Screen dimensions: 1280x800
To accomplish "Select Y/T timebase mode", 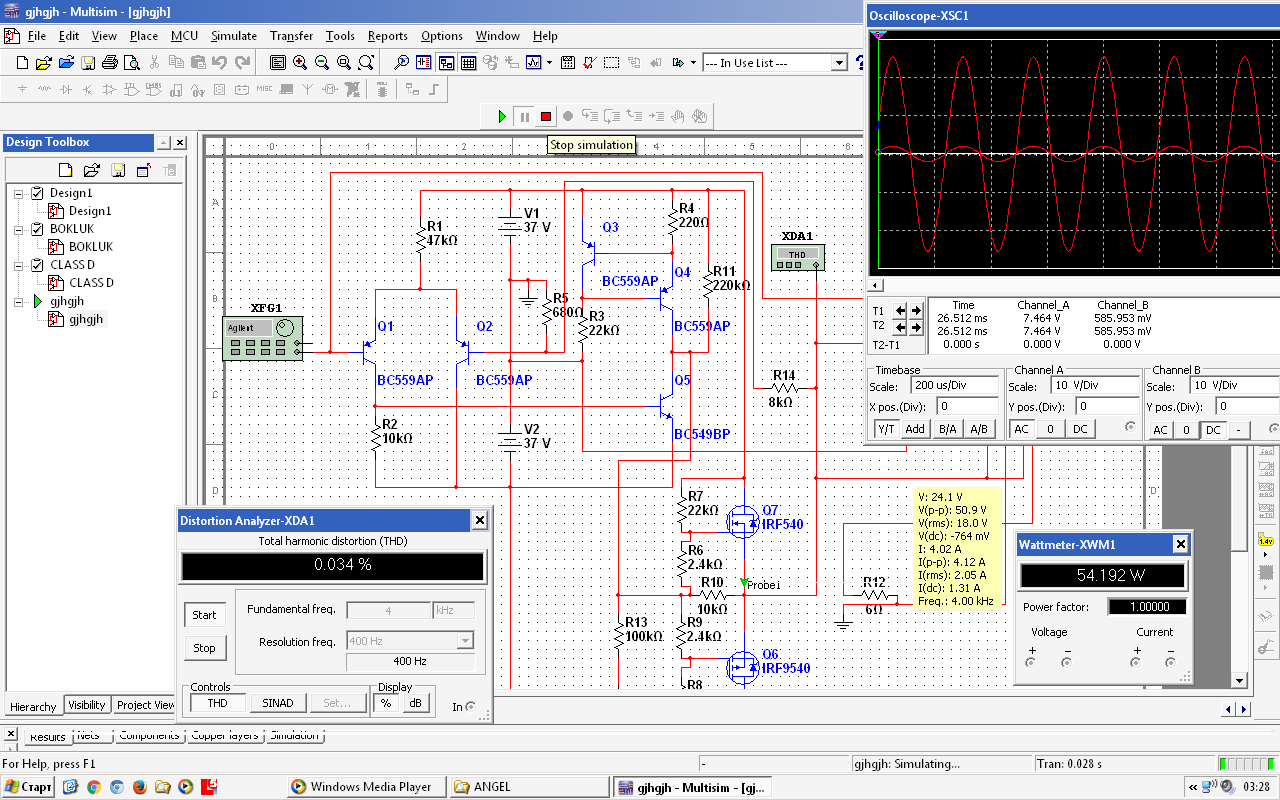I will (x=886, y=429).
